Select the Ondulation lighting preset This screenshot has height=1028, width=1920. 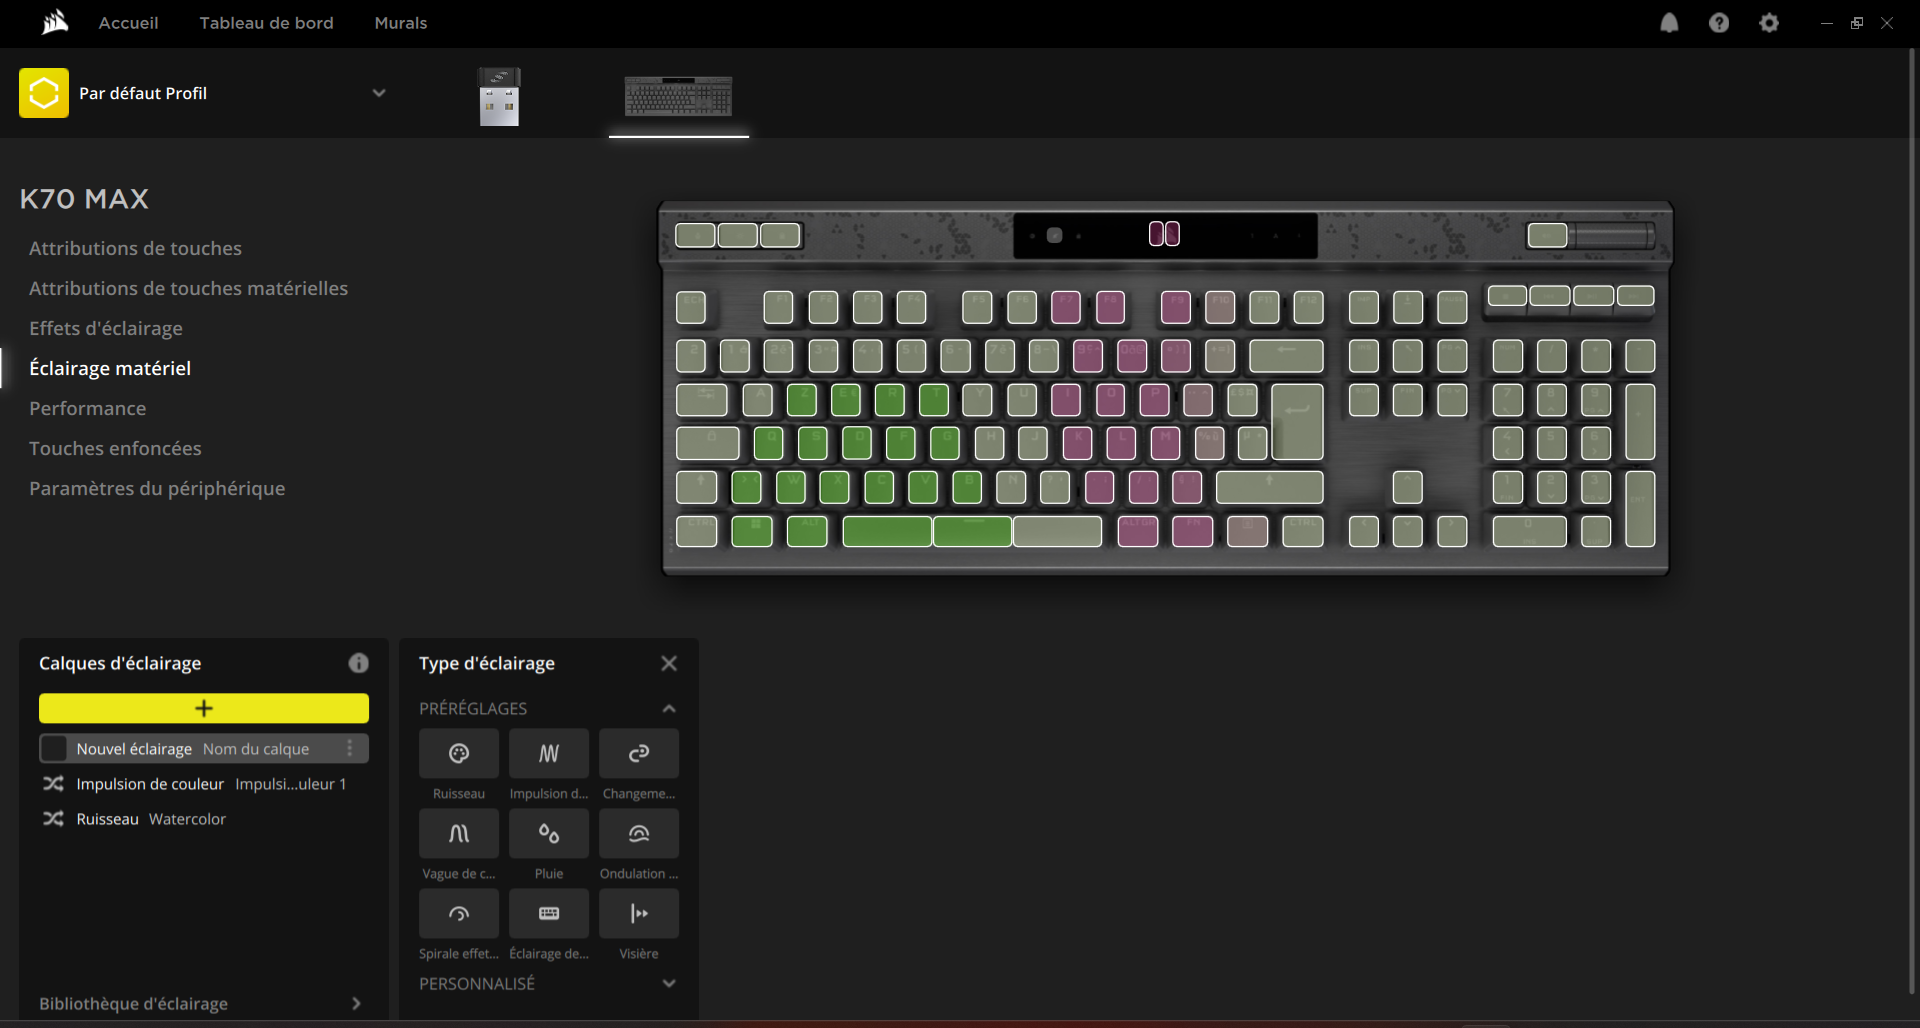pos(638,833)
